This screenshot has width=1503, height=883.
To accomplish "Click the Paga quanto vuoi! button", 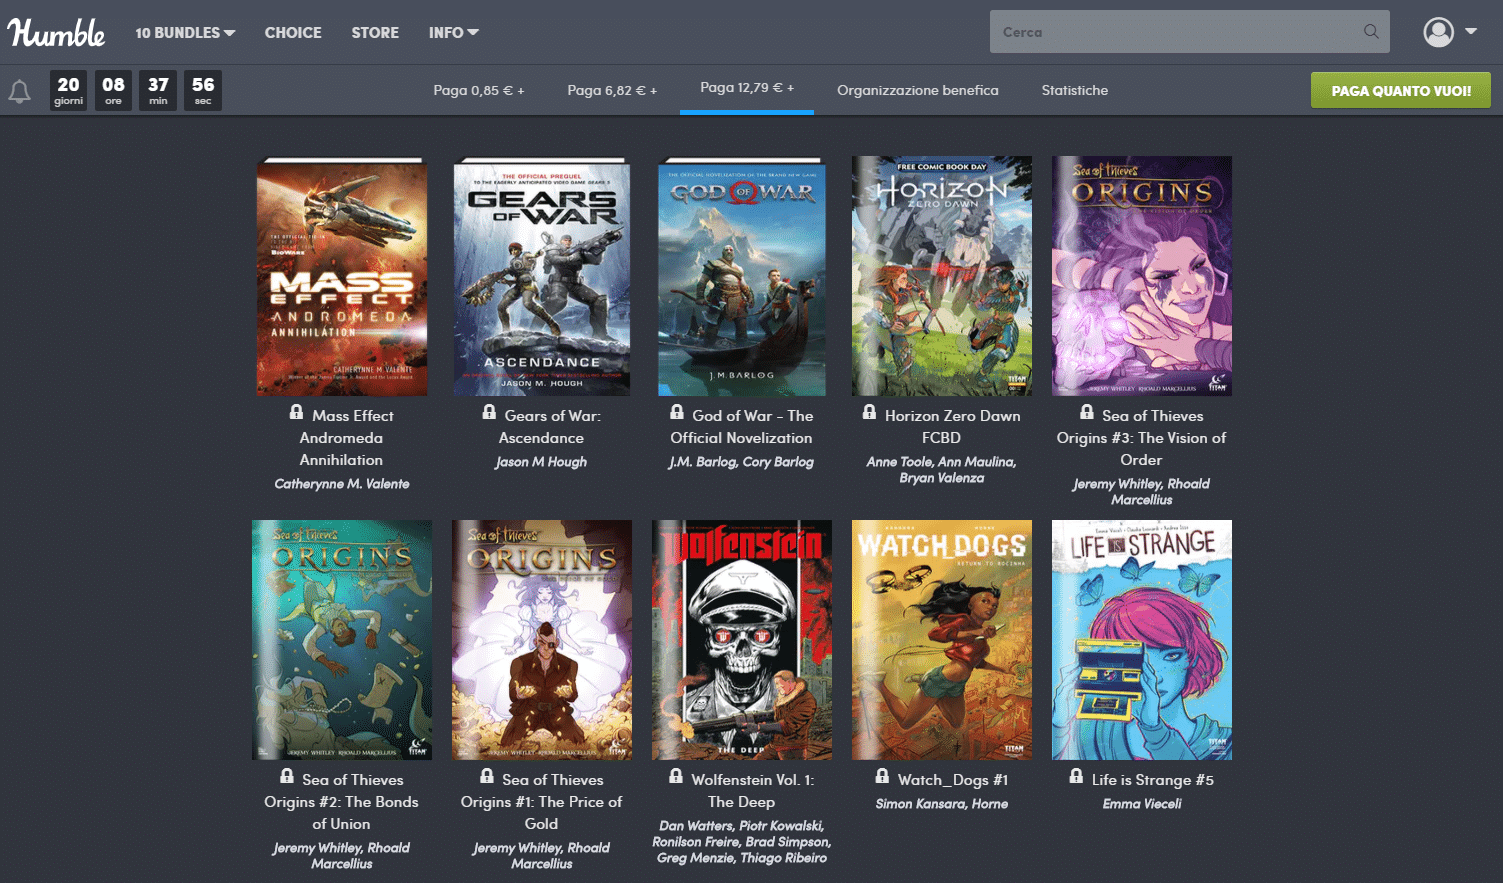I will point(1401,90).
